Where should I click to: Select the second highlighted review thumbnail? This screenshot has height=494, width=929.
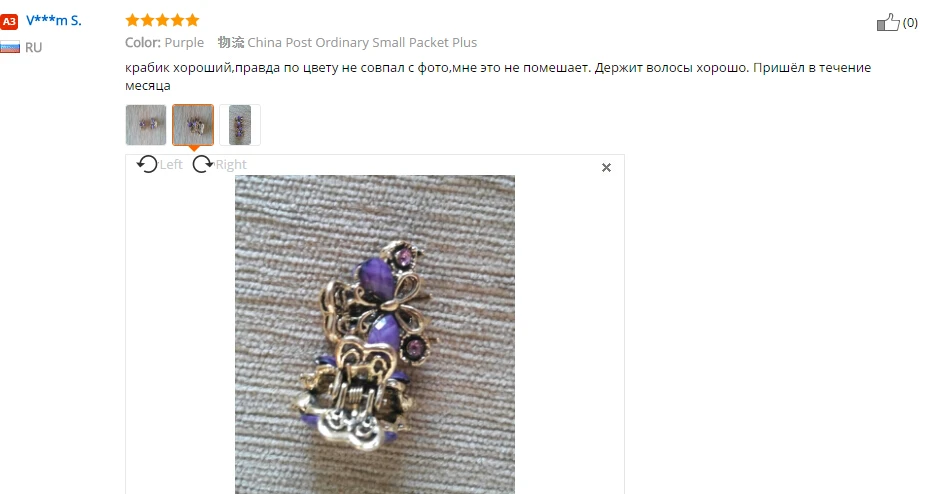point(193,125)
